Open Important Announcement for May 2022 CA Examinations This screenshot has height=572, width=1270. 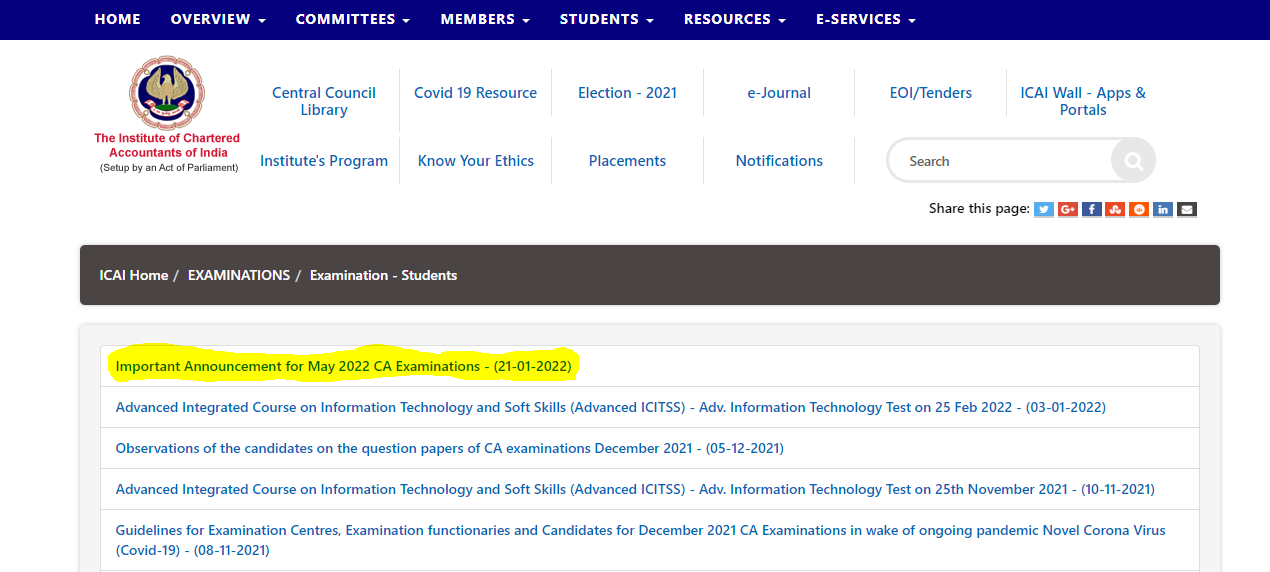344,367
